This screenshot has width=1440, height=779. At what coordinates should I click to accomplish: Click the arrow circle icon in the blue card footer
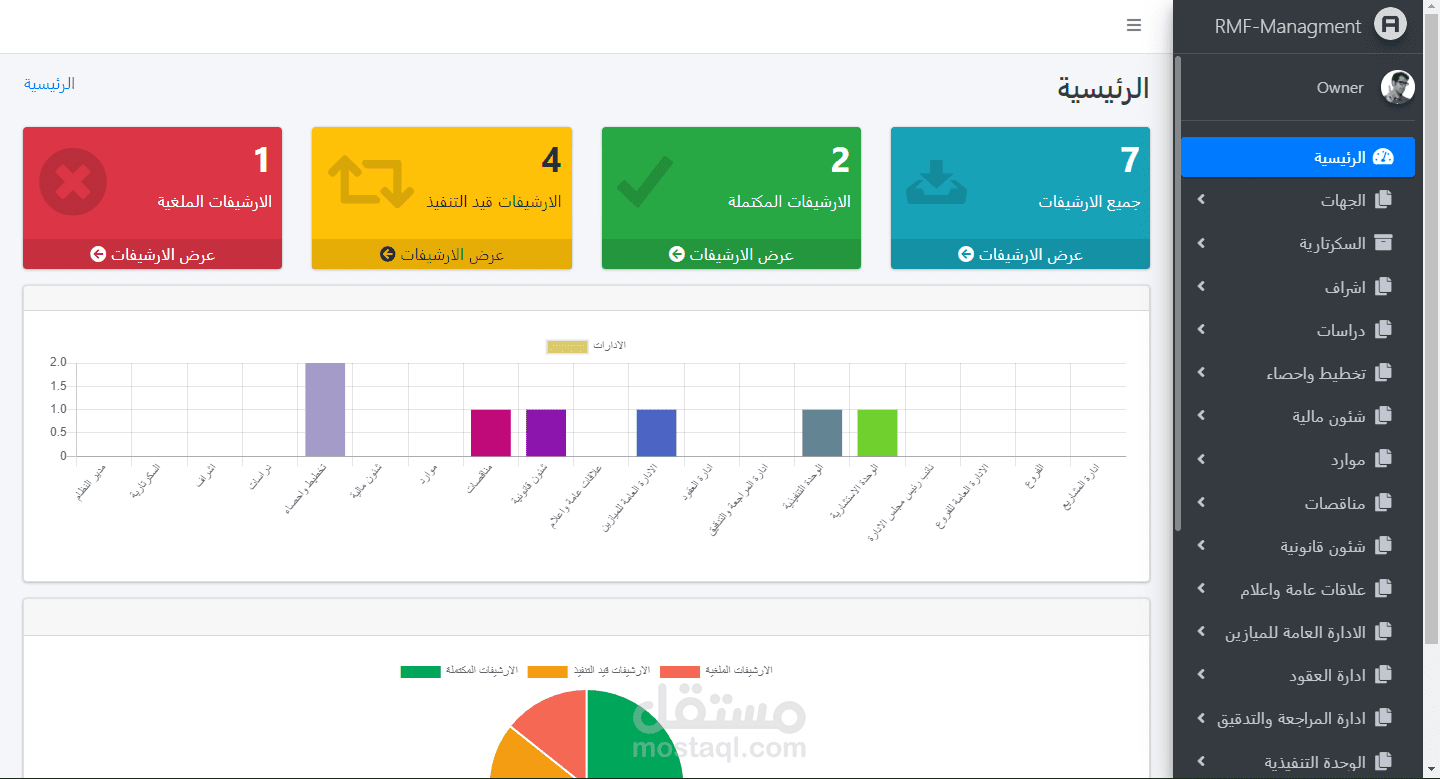pyautogui.click(x=966, y=254)
